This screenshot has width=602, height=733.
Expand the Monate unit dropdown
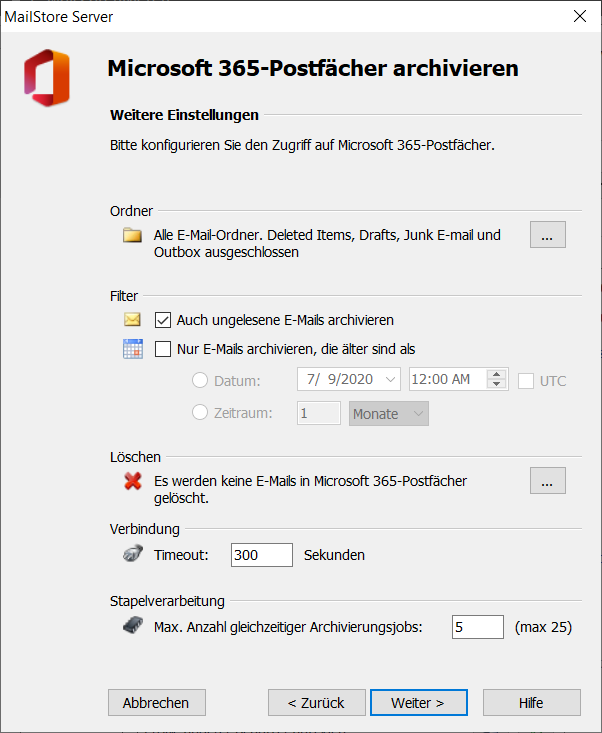point(389,414)
